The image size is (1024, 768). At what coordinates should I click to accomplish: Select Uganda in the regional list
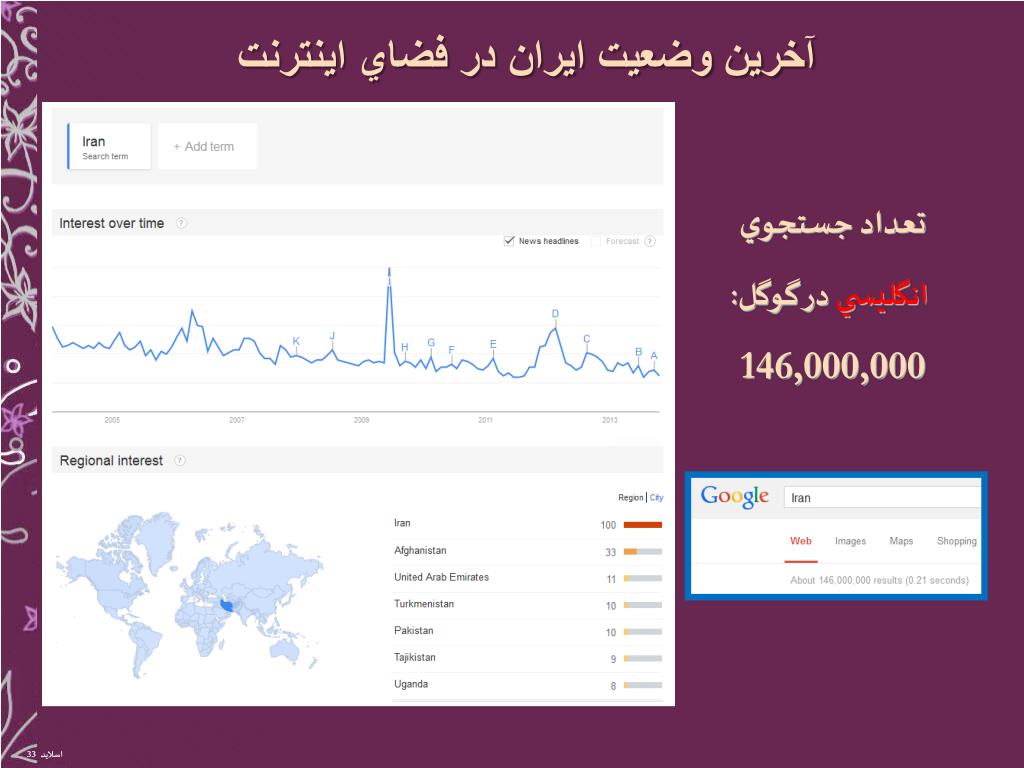pos(411,684)
